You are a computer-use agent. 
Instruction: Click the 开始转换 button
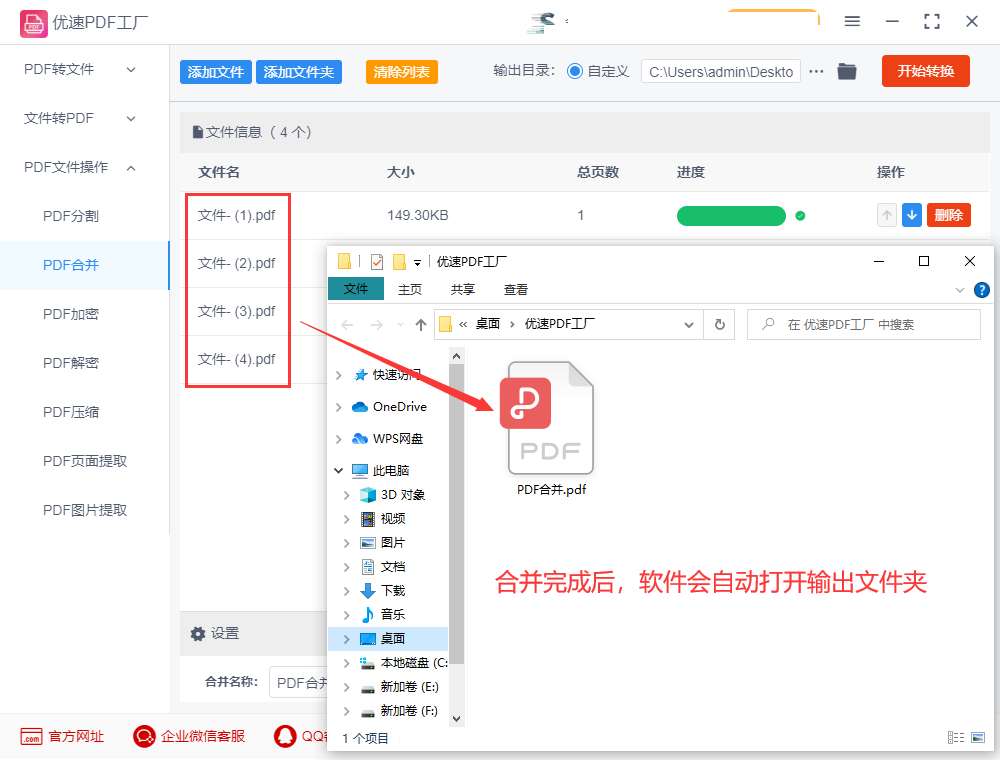(925, 71)
